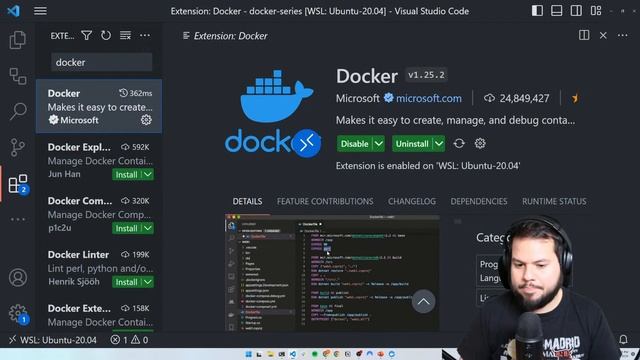Viewport: 640px width, 360px height.
Task: Click the remote indicator on Docker logo
Action: pos(306,143)
